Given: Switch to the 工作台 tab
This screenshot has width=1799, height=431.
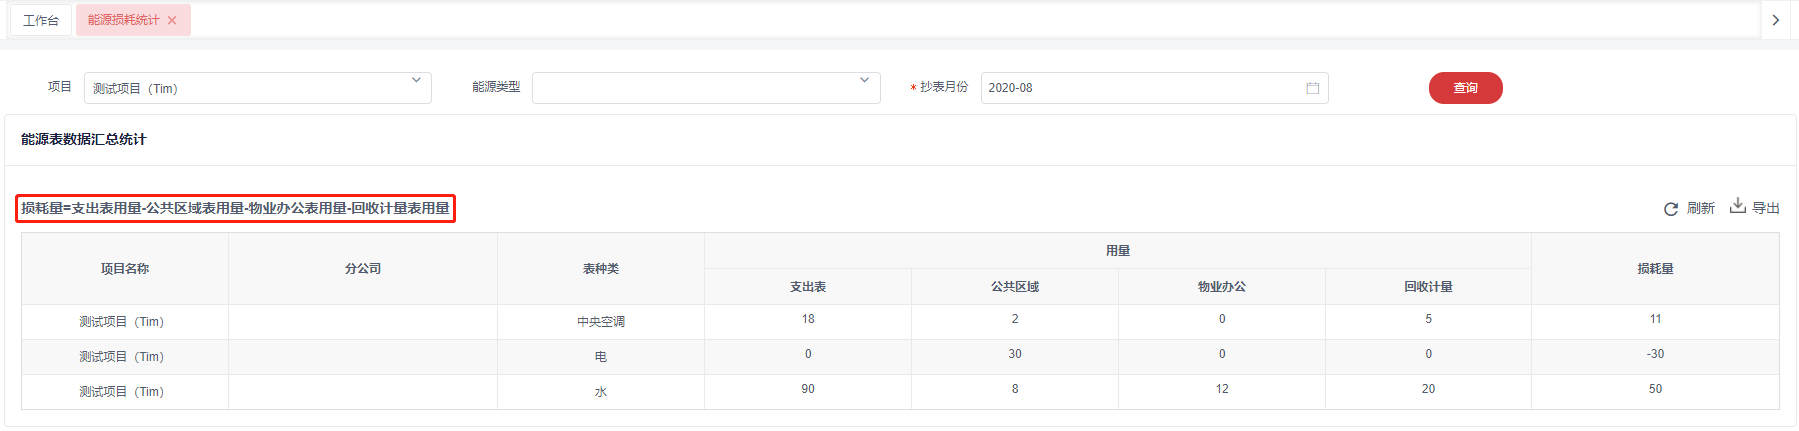Looking at the screenshot, I should (41, 20).
